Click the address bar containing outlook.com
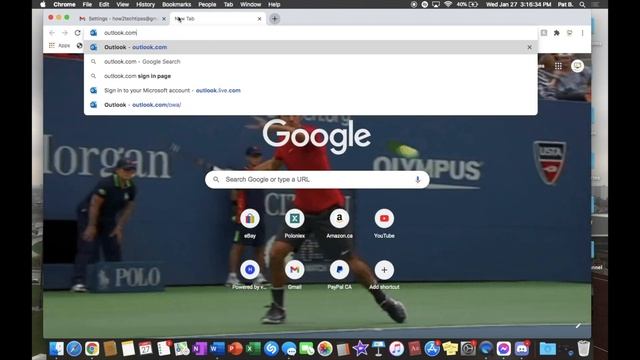The height and width of the screenshot is (360, 640). pyautogui.click(x=311, y=33)
